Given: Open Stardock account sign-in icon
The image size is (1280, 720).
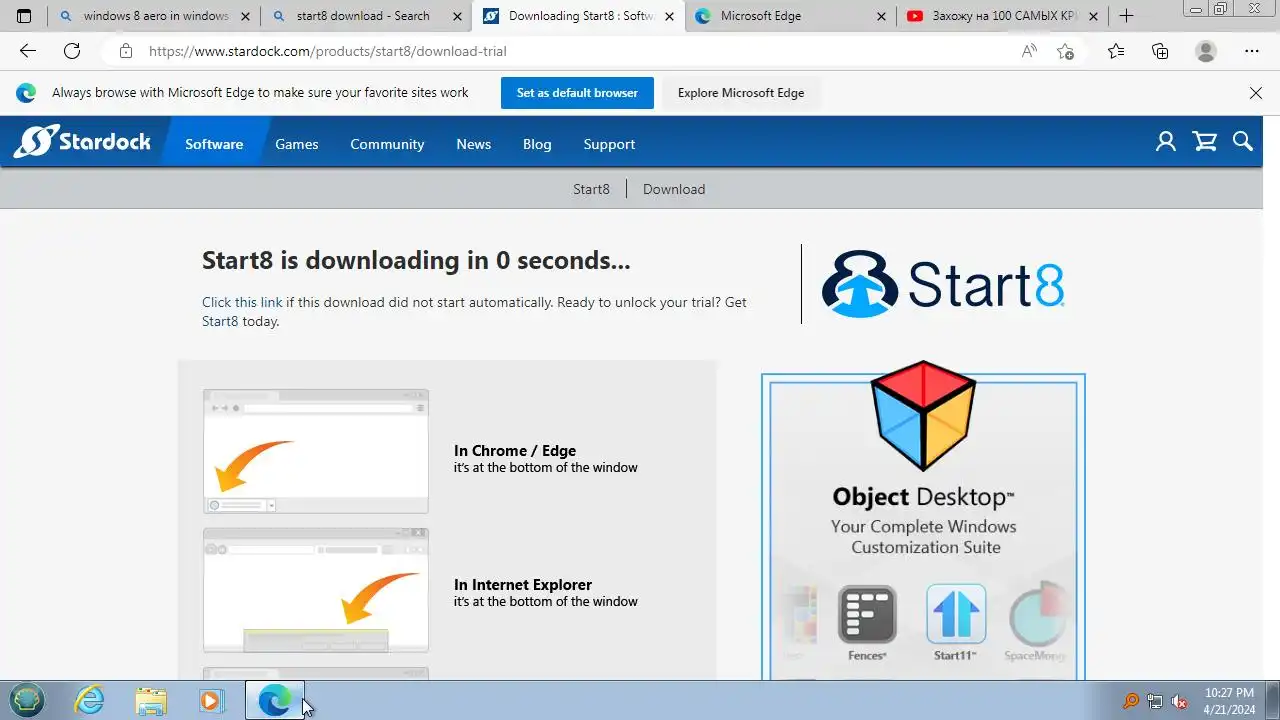Looking at the screenshot, I should [x=1166, y=142].
